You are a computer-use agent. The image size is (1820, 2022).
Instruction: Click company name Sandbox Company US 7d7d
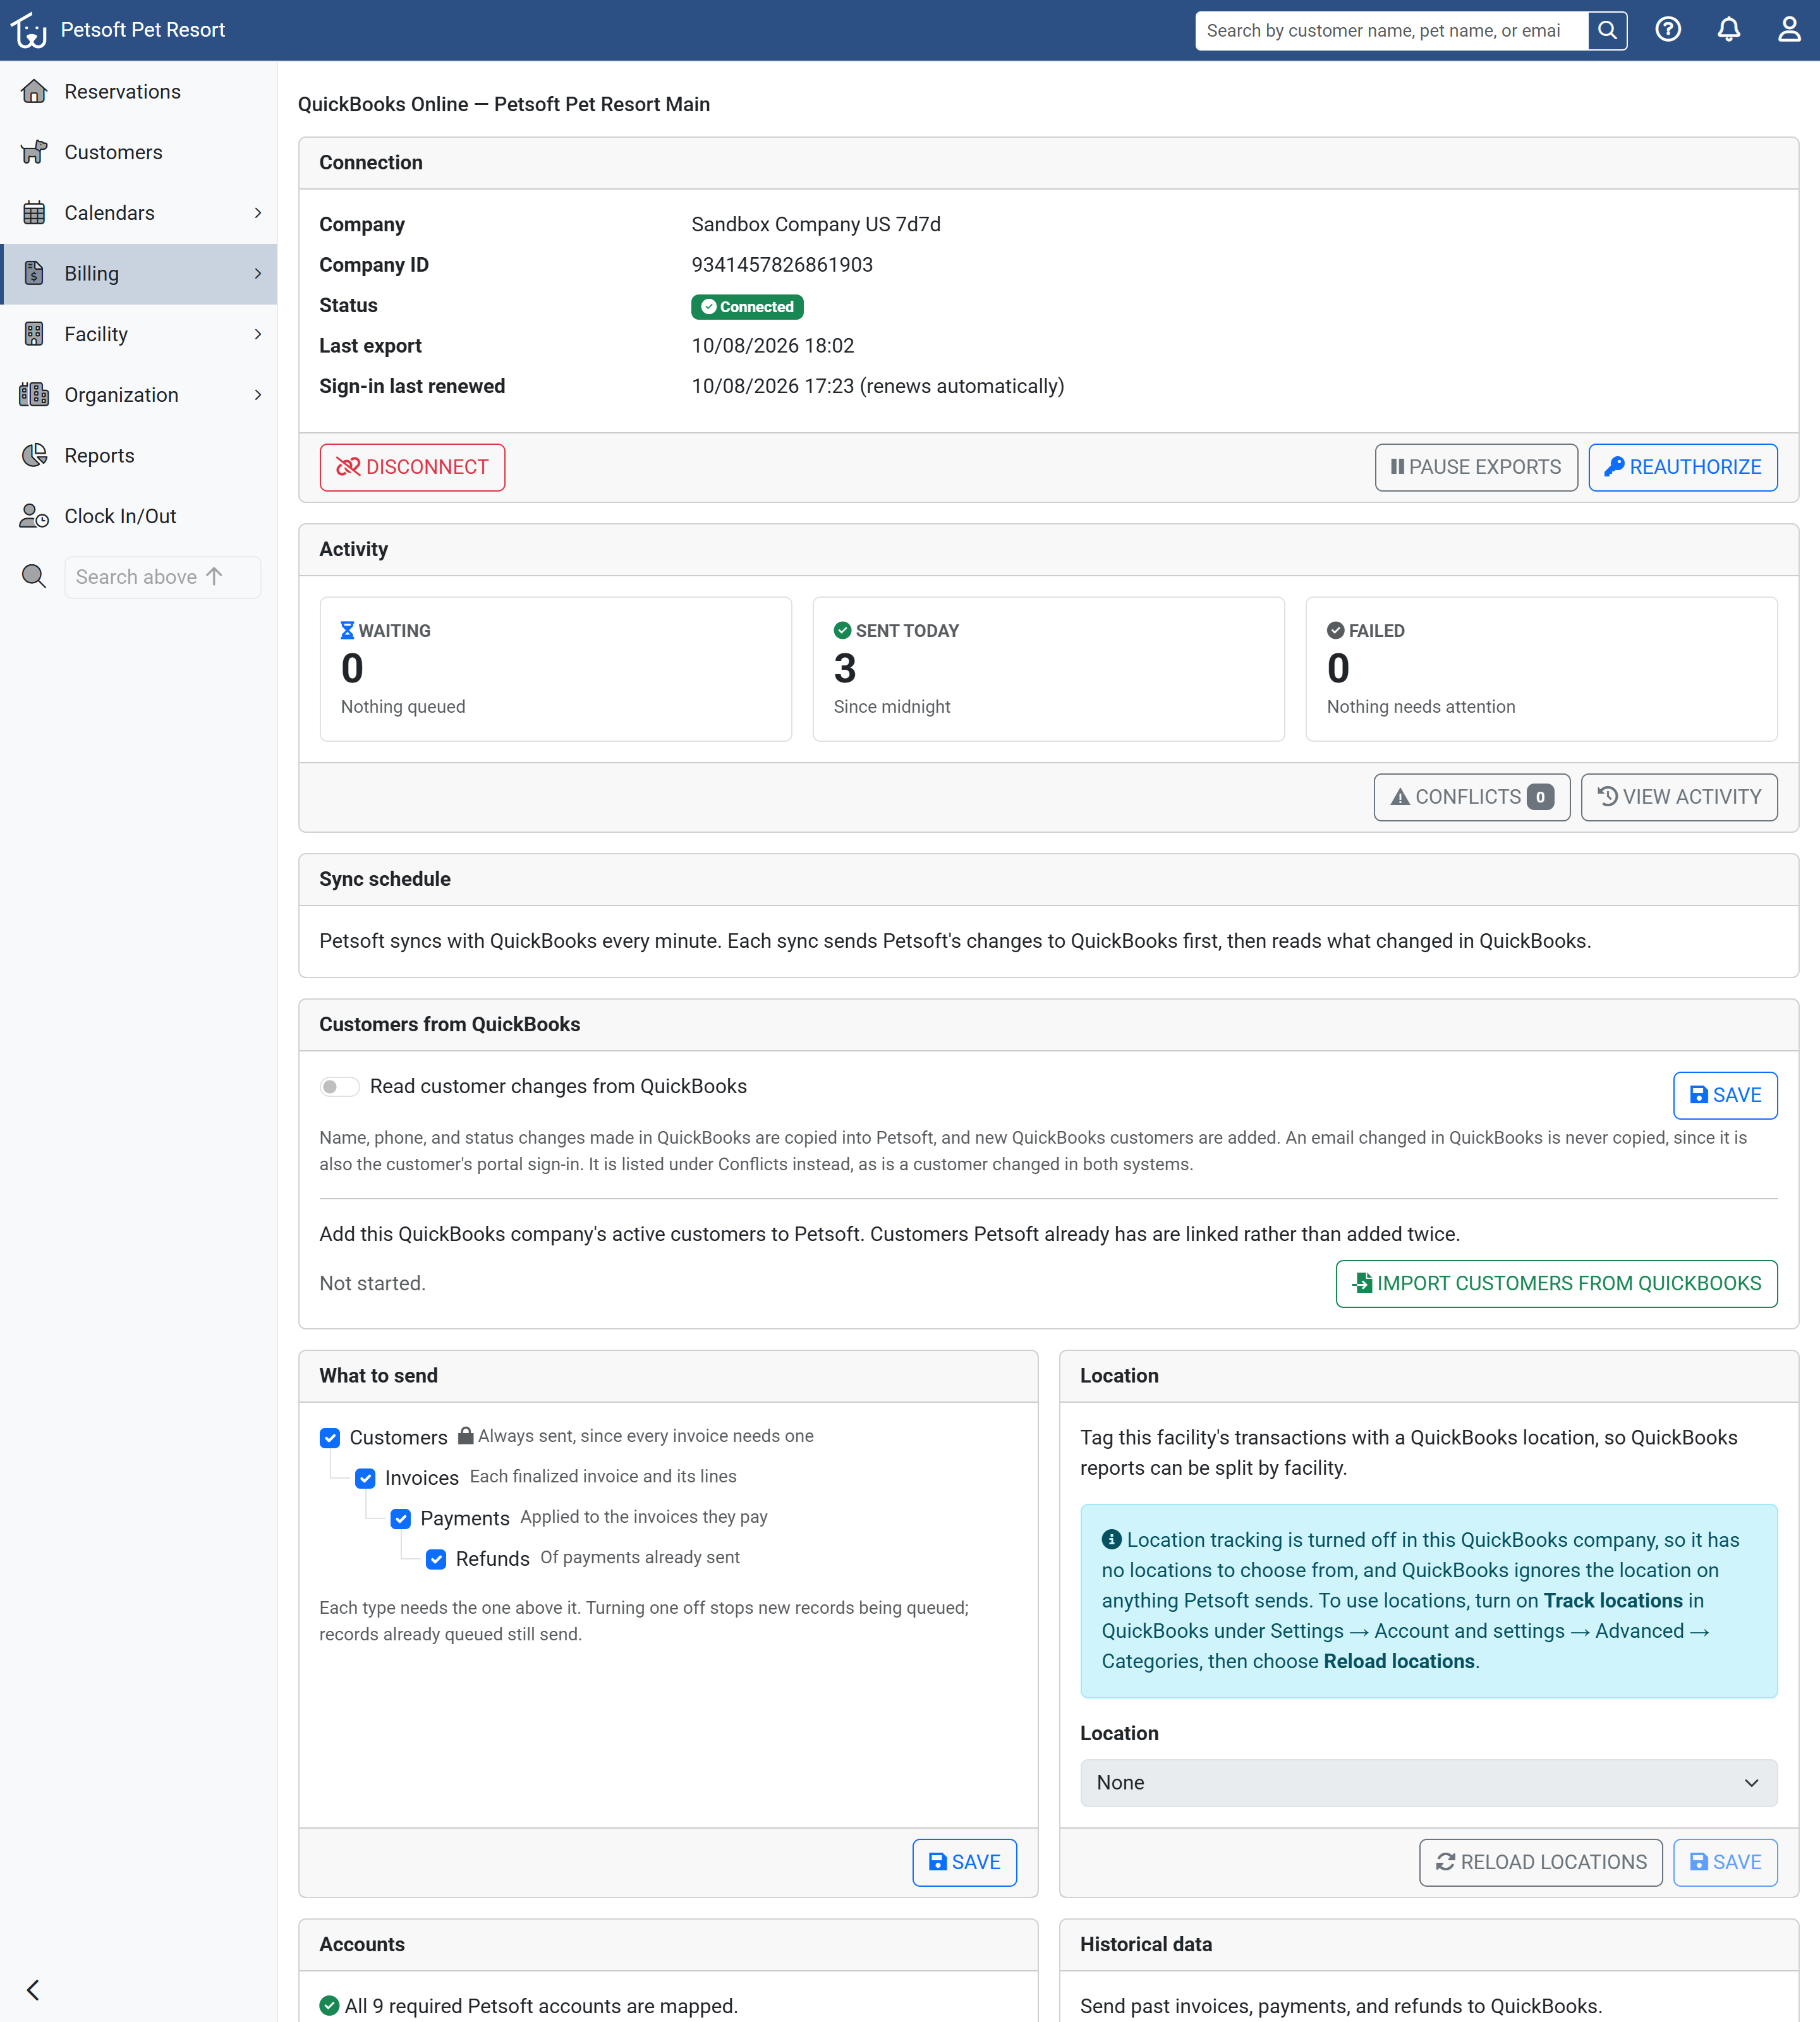pyautogui.click(x=816, y=224)
